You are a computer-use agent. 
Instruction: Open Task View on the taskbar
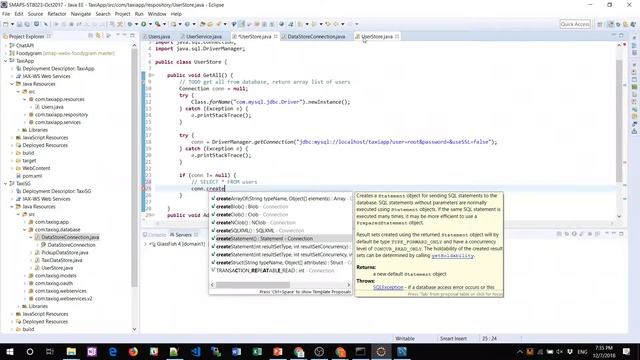(50, 351)
